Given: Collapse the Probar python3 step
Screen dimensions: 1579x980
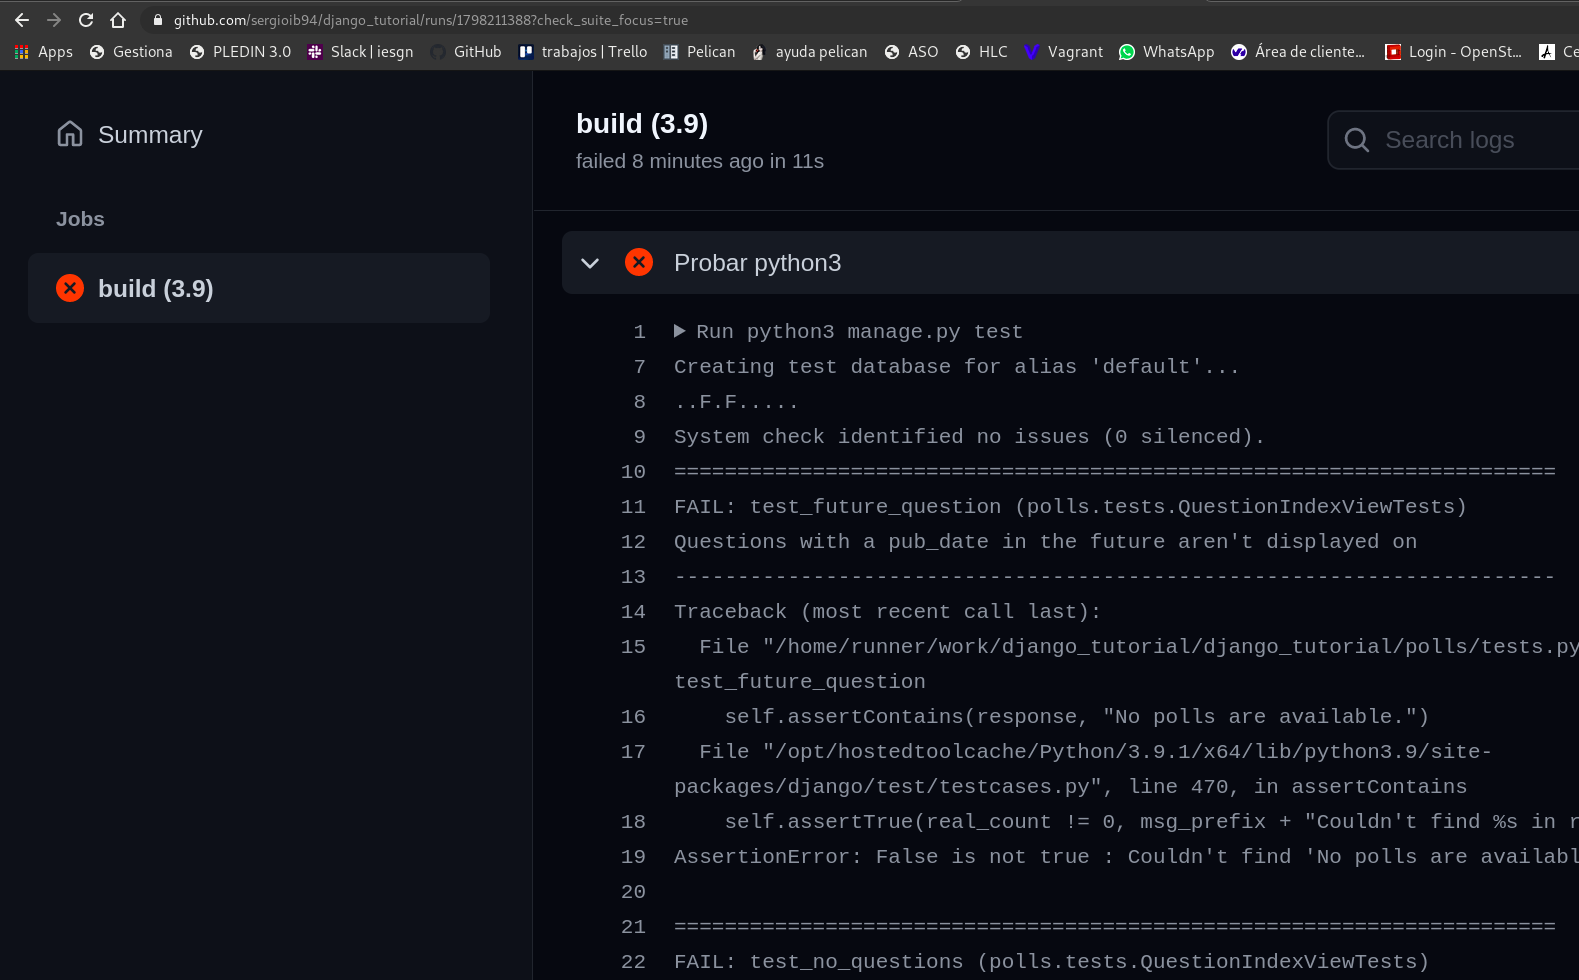Looking at the screenshot, I should (590, 263).
